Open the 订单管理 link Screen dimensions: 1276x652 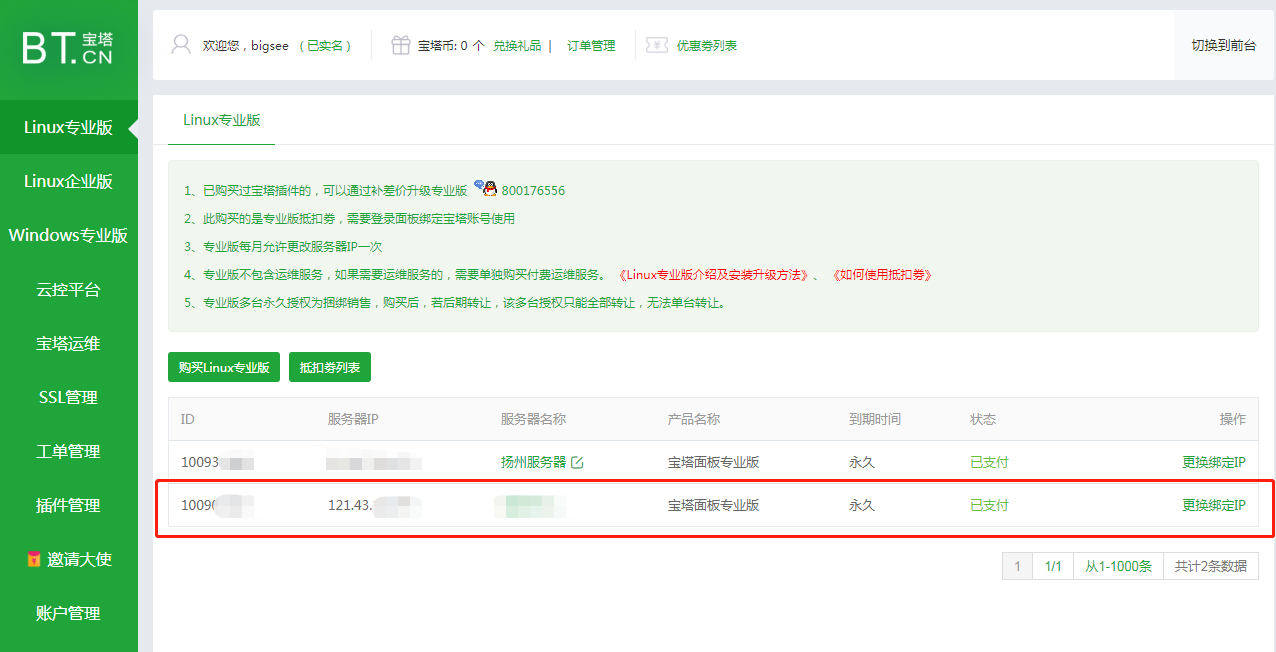click(591, 45)
